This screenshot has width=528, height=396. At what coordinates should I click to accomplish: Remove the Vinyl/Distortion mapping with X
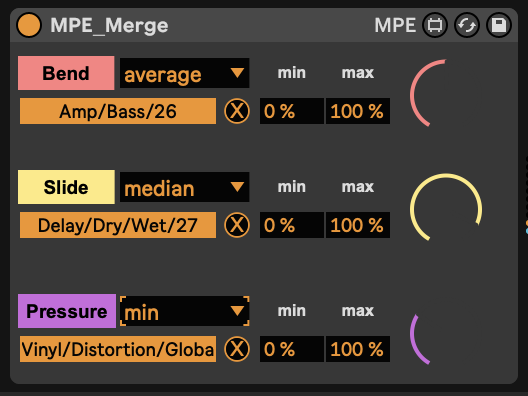[237, 349]
